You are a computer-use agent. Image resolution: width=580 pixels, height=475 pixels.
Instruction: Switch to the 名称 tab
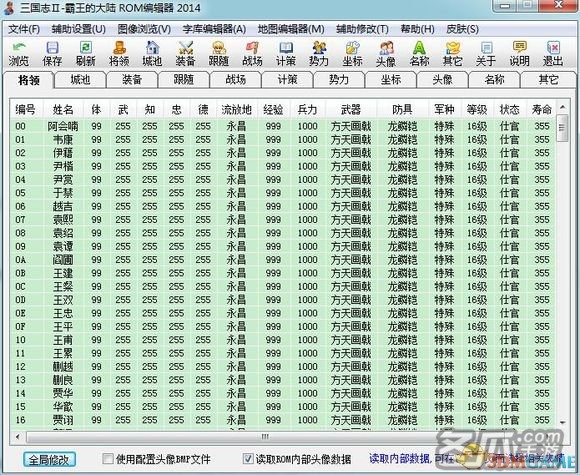(494, 80)
